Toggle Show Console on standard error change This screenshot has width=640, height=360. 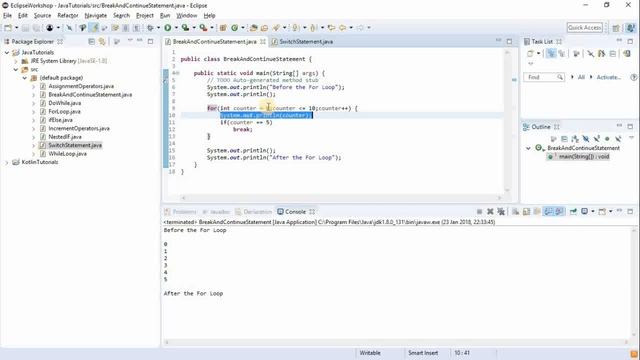click(559, 211)
